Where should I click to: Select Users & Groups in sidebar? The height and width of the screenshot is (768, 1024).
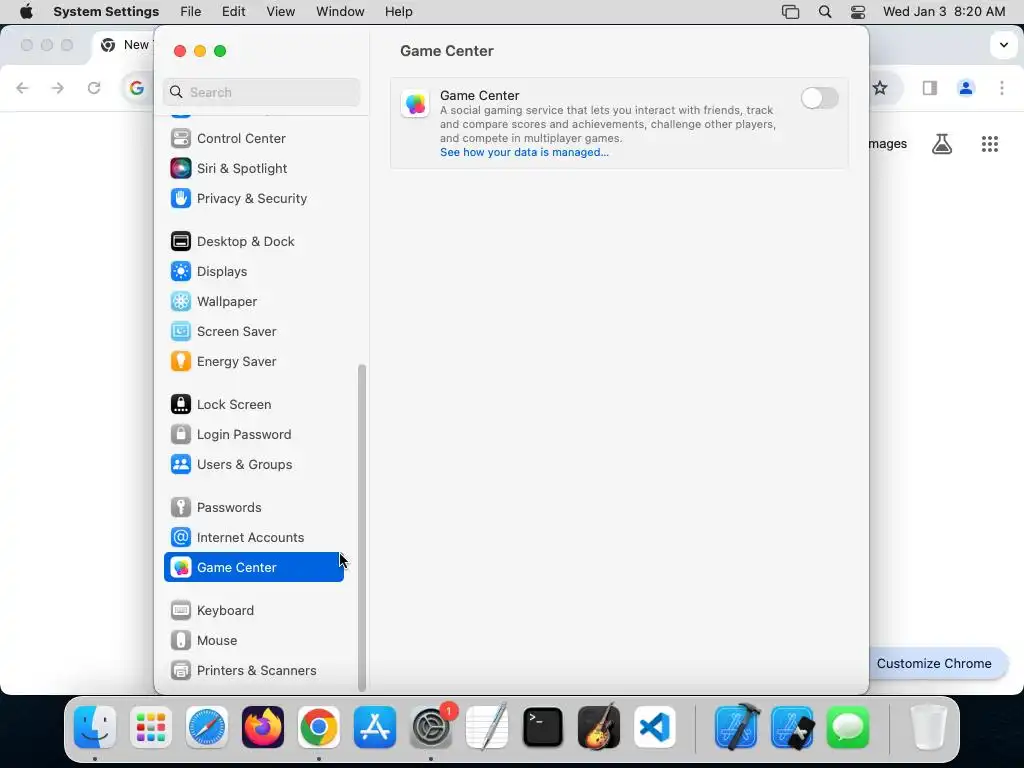pyautogui.click(x=254, y=465)
